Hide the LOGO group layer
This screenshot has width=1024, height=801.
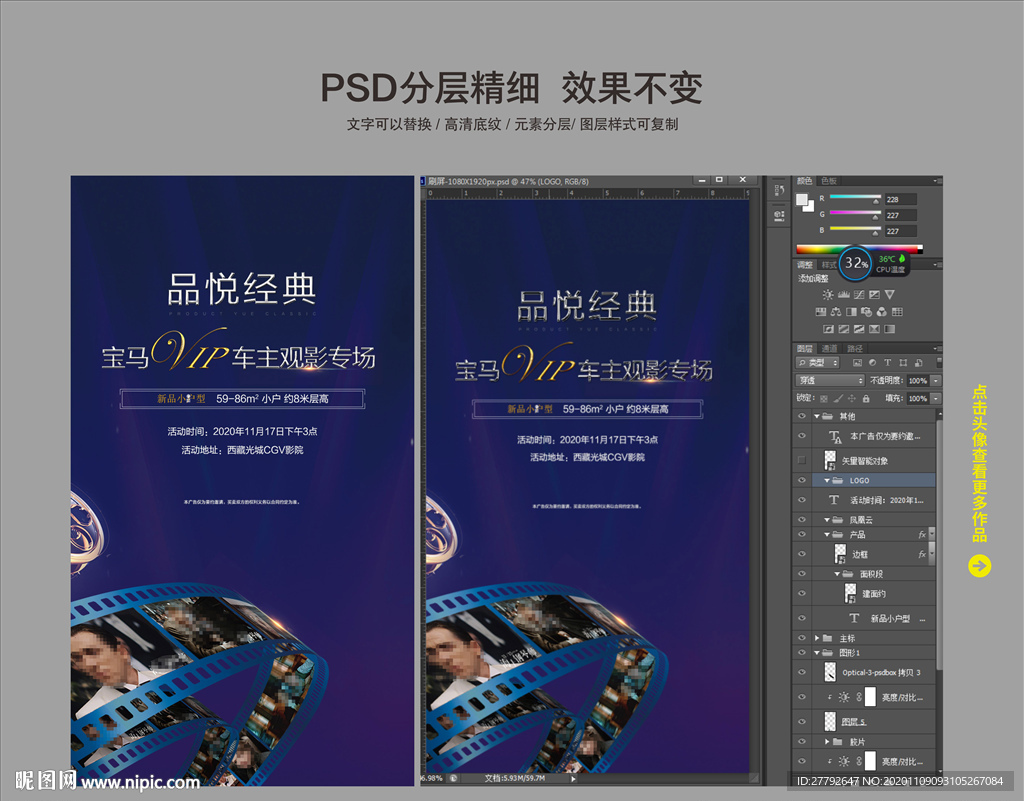coord(802,480)
